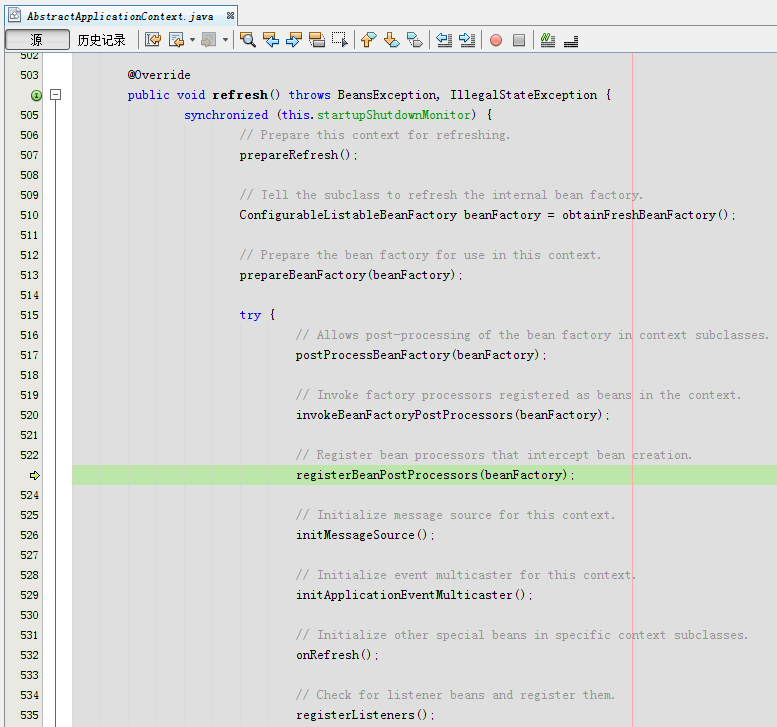Screen dimensions: 777x727
Task: Click the override annotation glyph in gutter
Action: pyautogui.click(x=36, y=95)
